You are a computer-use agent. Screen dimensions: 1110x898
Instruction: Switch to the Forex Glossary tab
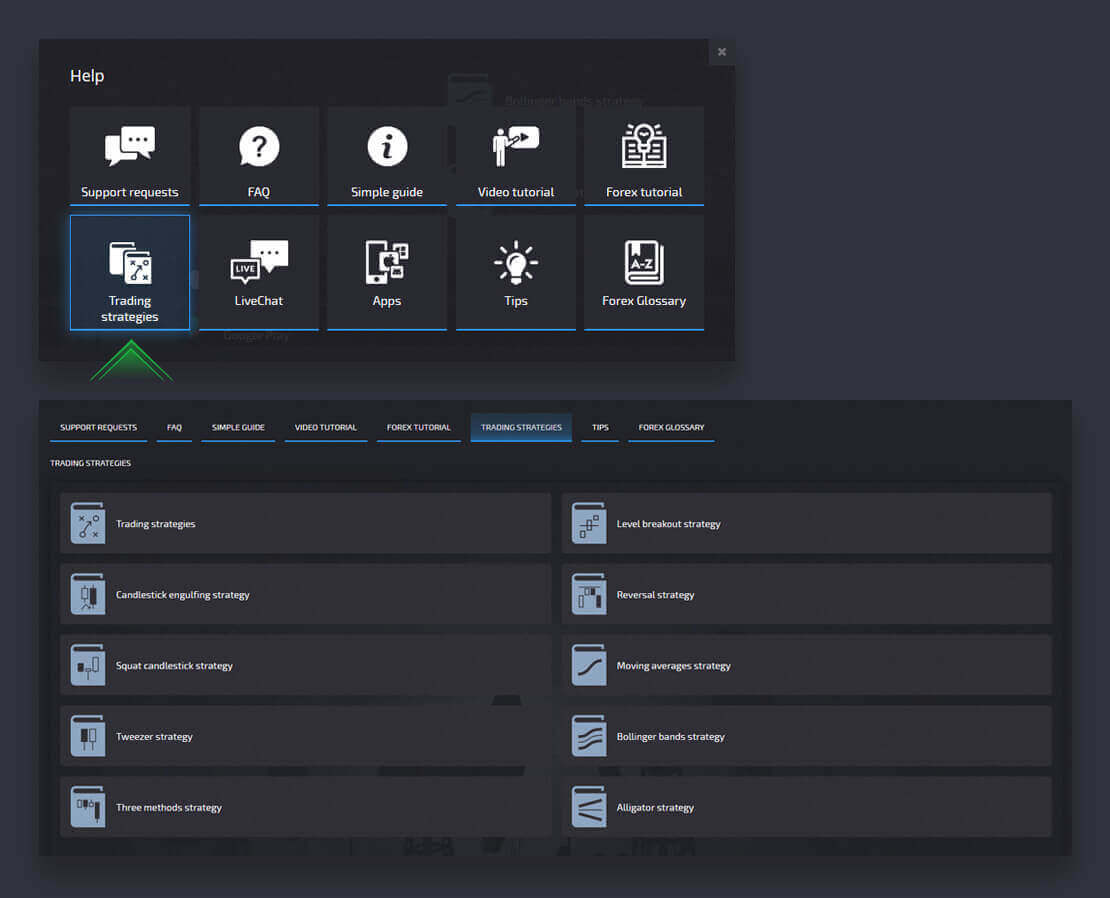point(671,427)
